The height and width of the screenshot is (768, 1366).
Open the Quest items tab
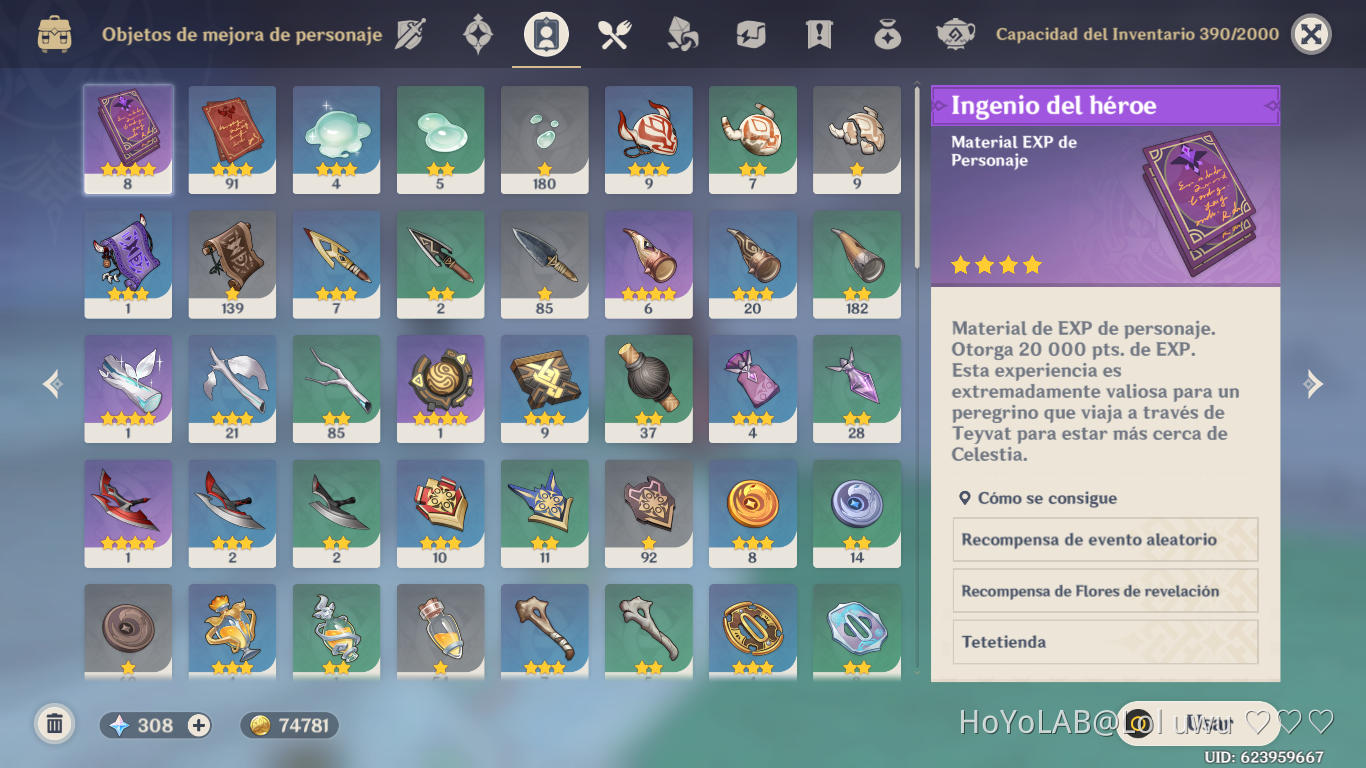(x=819, y=34)
